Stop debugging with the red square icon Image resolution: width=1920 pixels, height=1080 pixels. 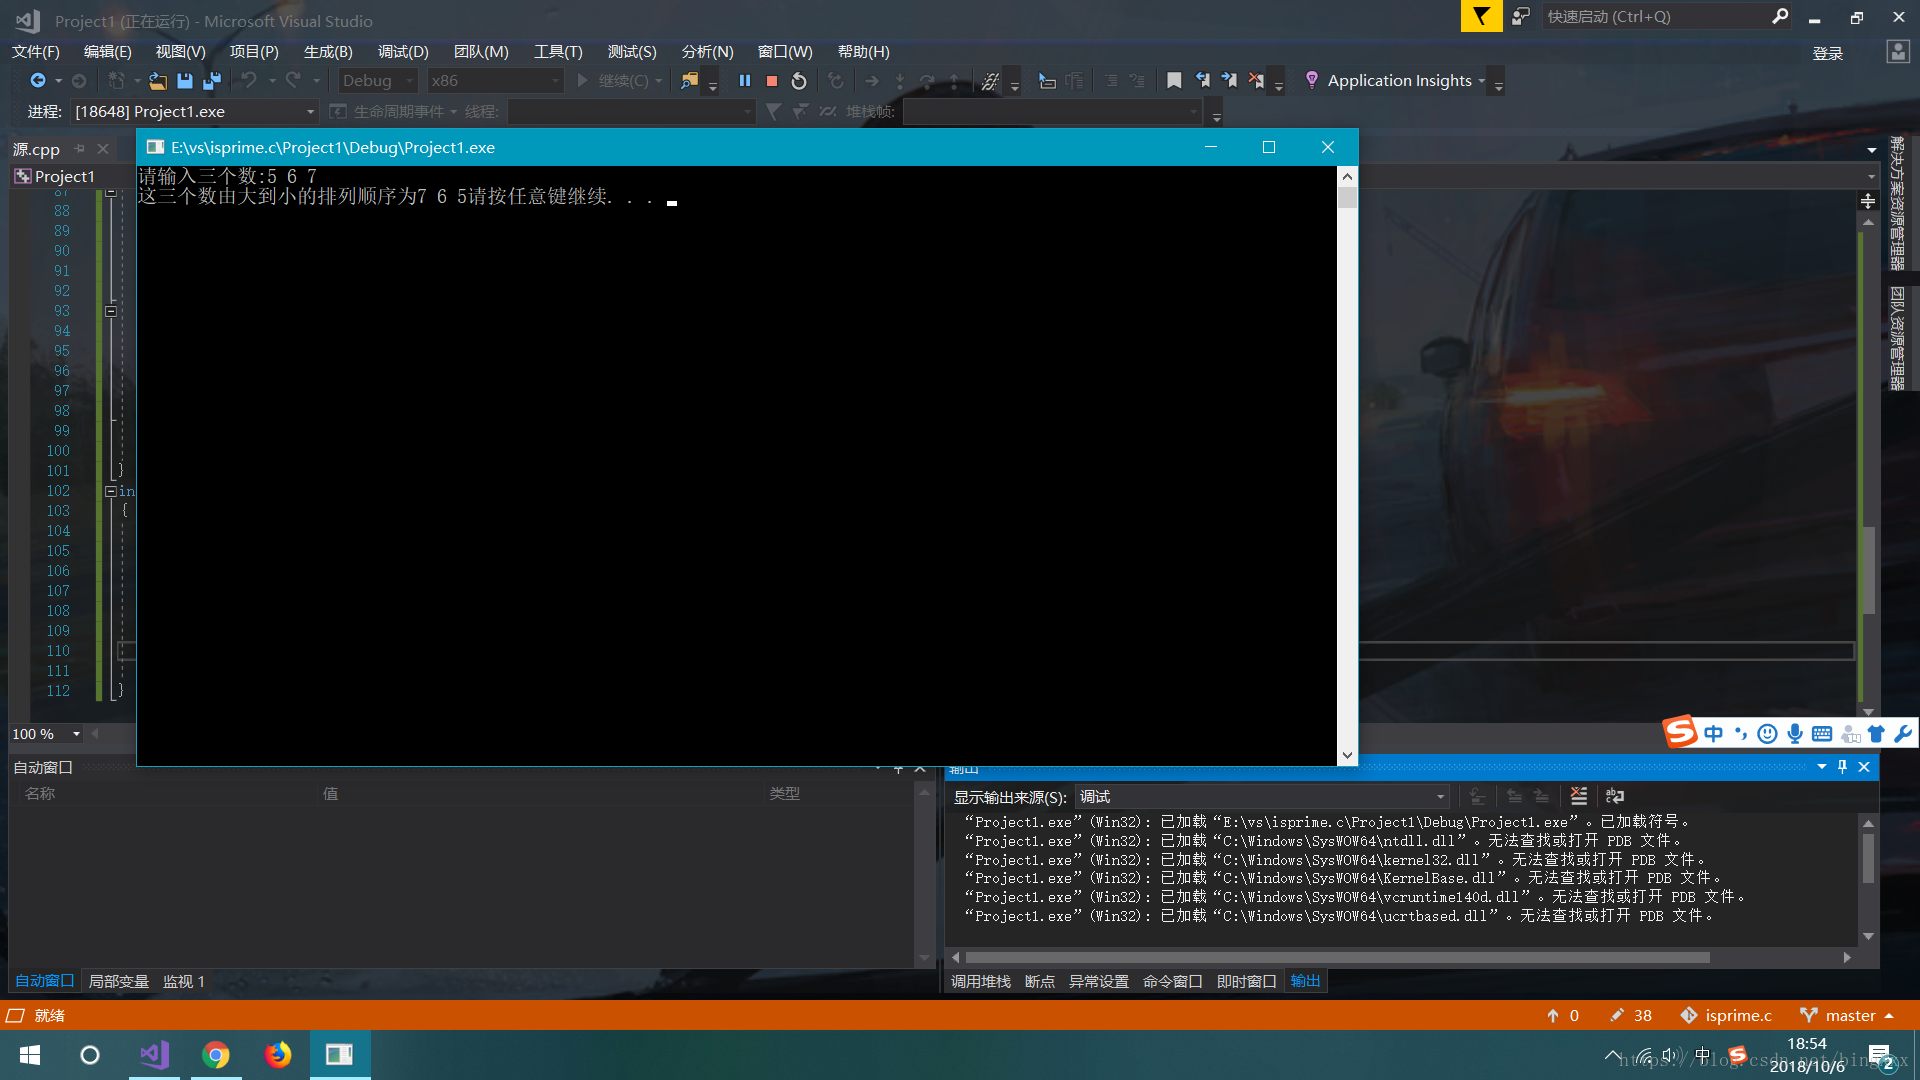tap(771, 81)
